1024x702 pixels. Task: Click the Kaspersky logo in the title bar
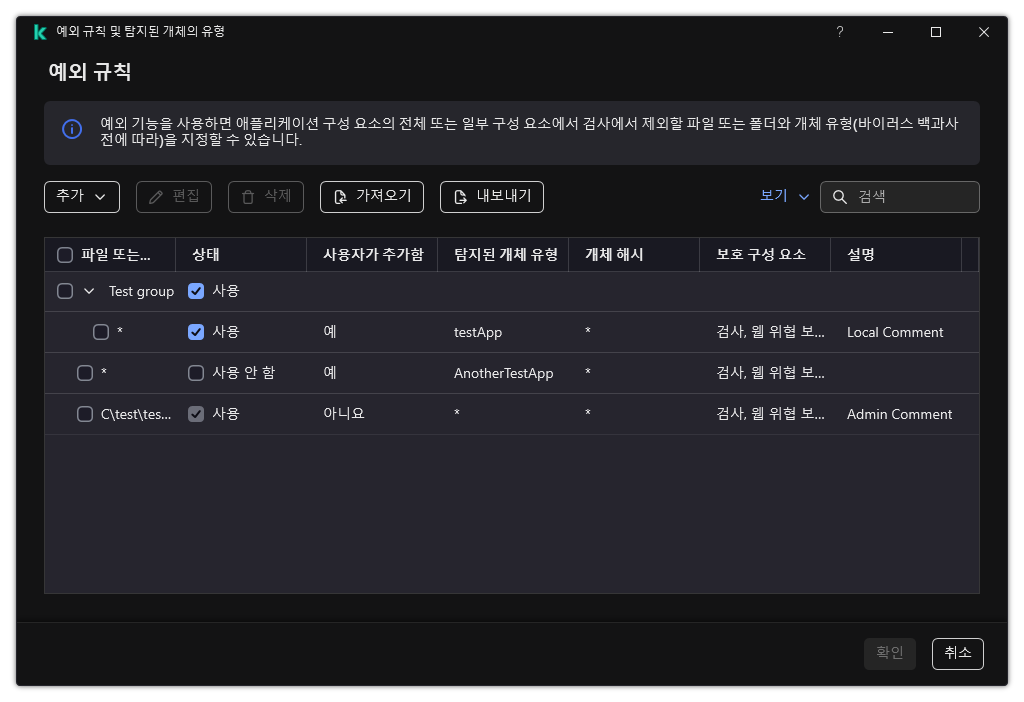pos(40,31)
